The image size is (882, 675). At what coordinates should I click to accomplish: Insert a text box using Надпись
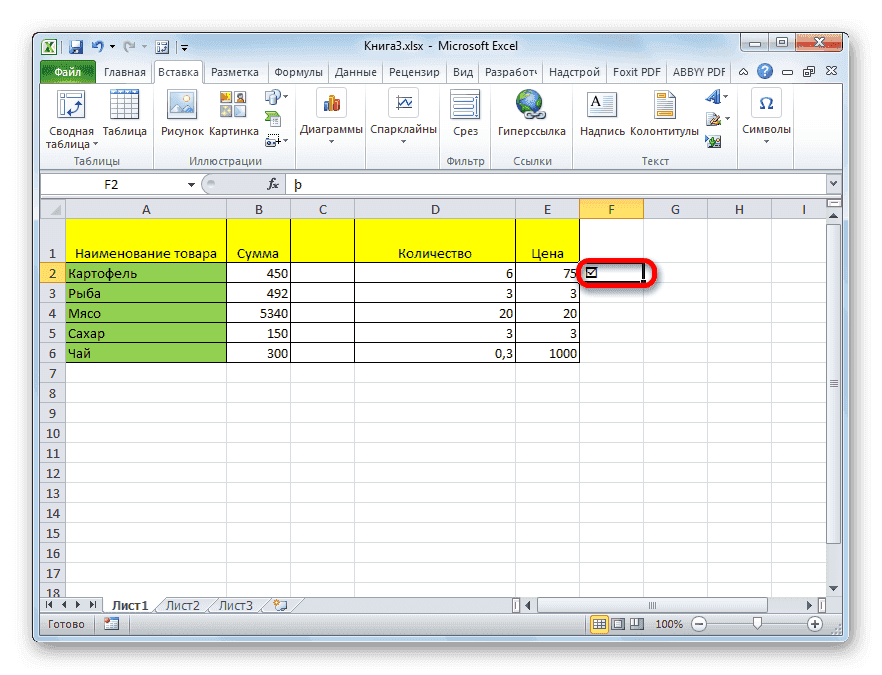(x=601, y=115)
